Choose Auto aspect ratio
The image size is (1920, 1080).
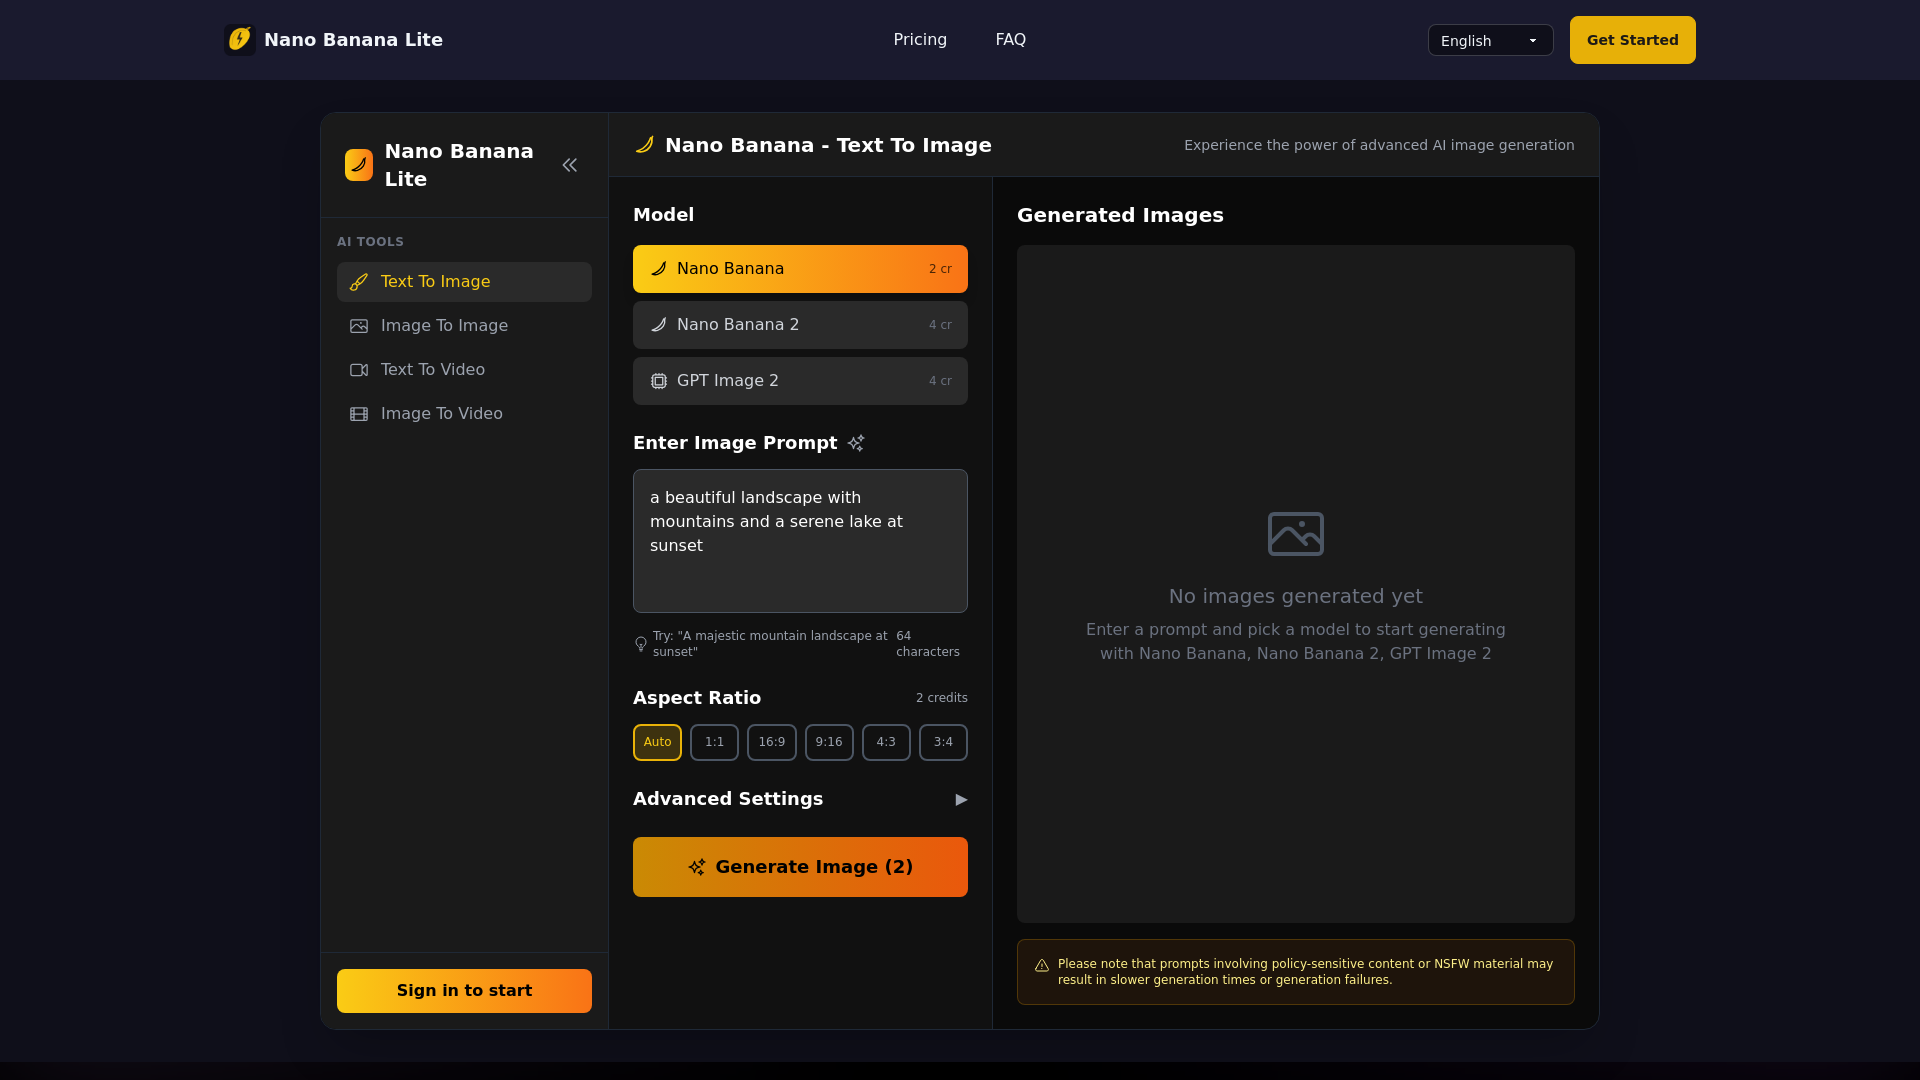[657, 742]
